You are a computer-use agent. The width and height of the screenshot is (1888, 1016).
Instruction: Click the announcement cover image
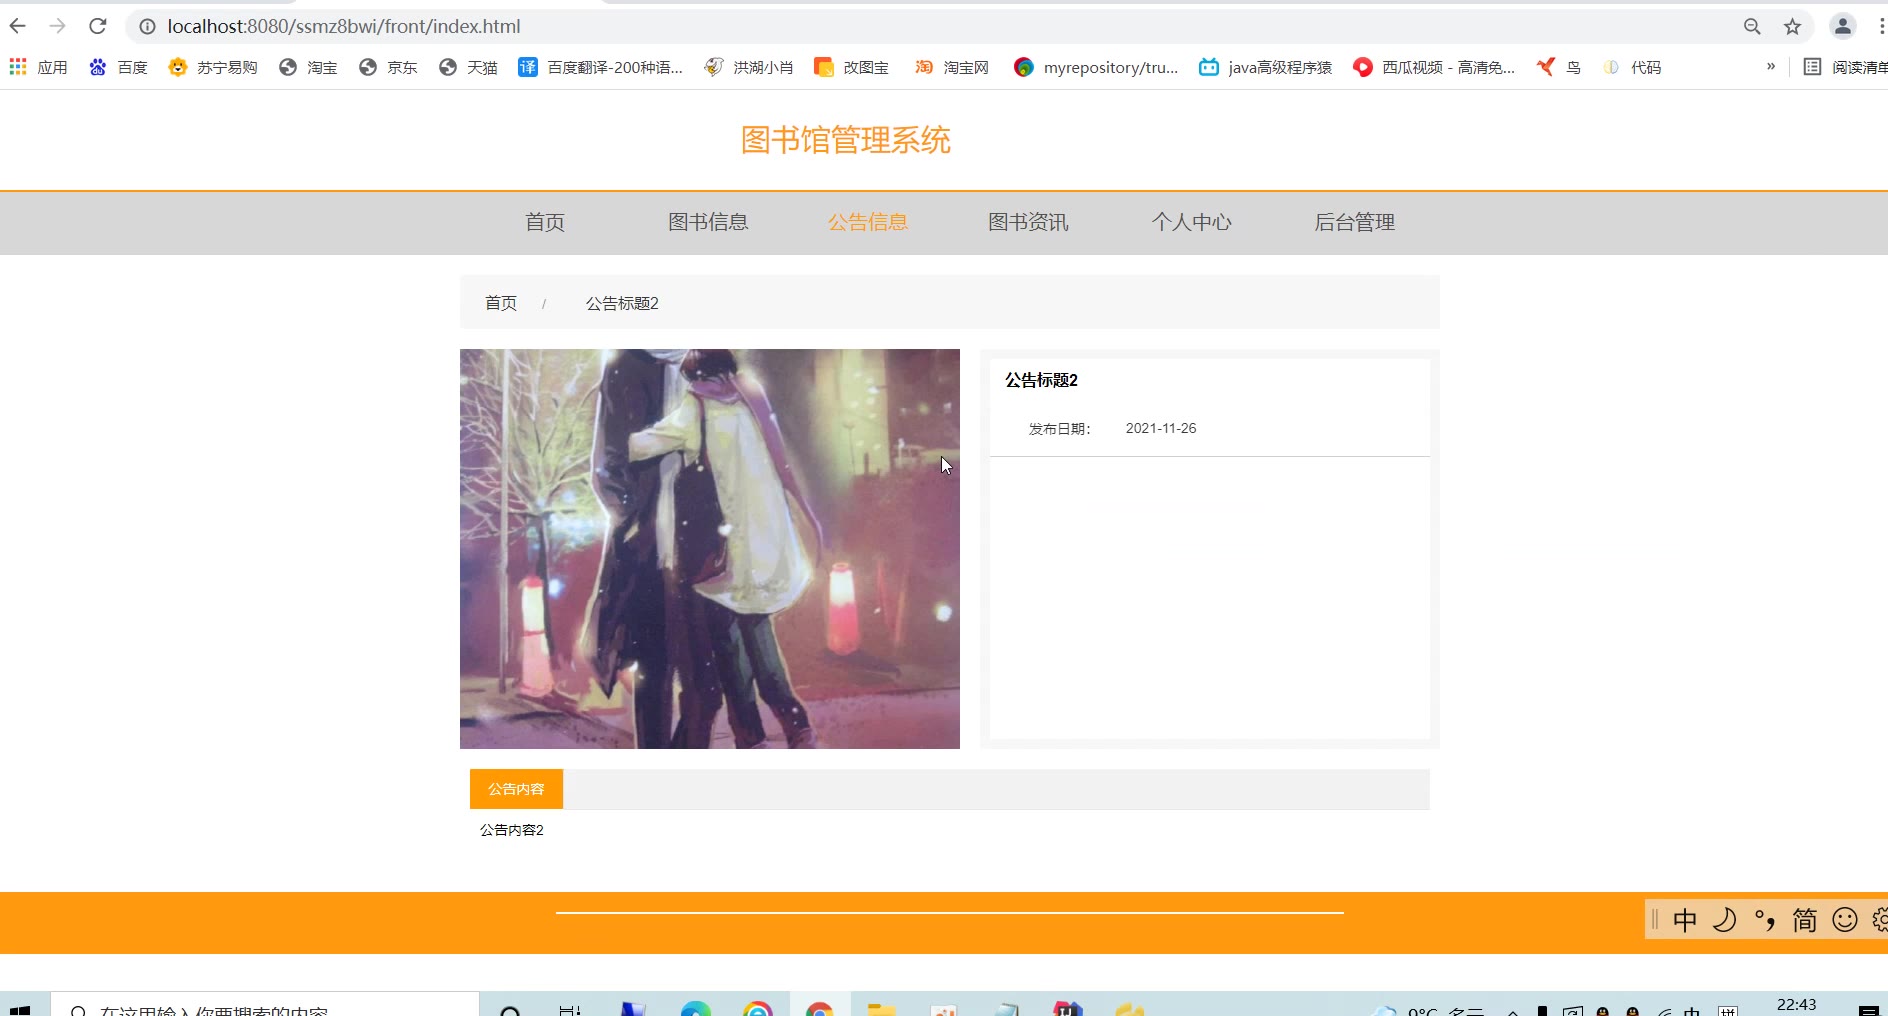pos(710,549)
